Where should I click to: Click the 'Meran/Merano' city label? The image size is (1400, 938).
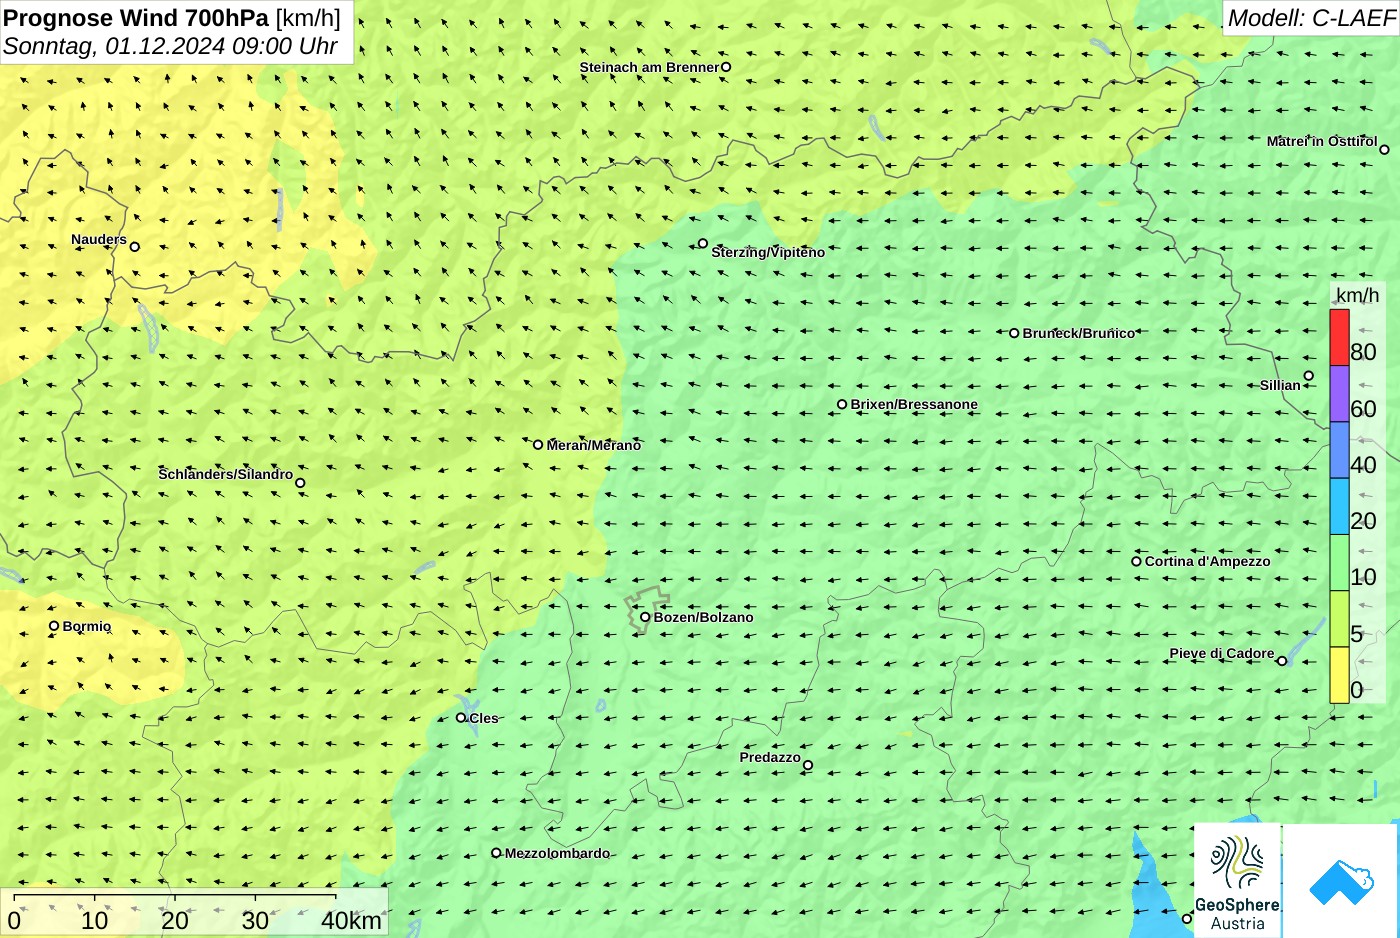tap(594, 445)
